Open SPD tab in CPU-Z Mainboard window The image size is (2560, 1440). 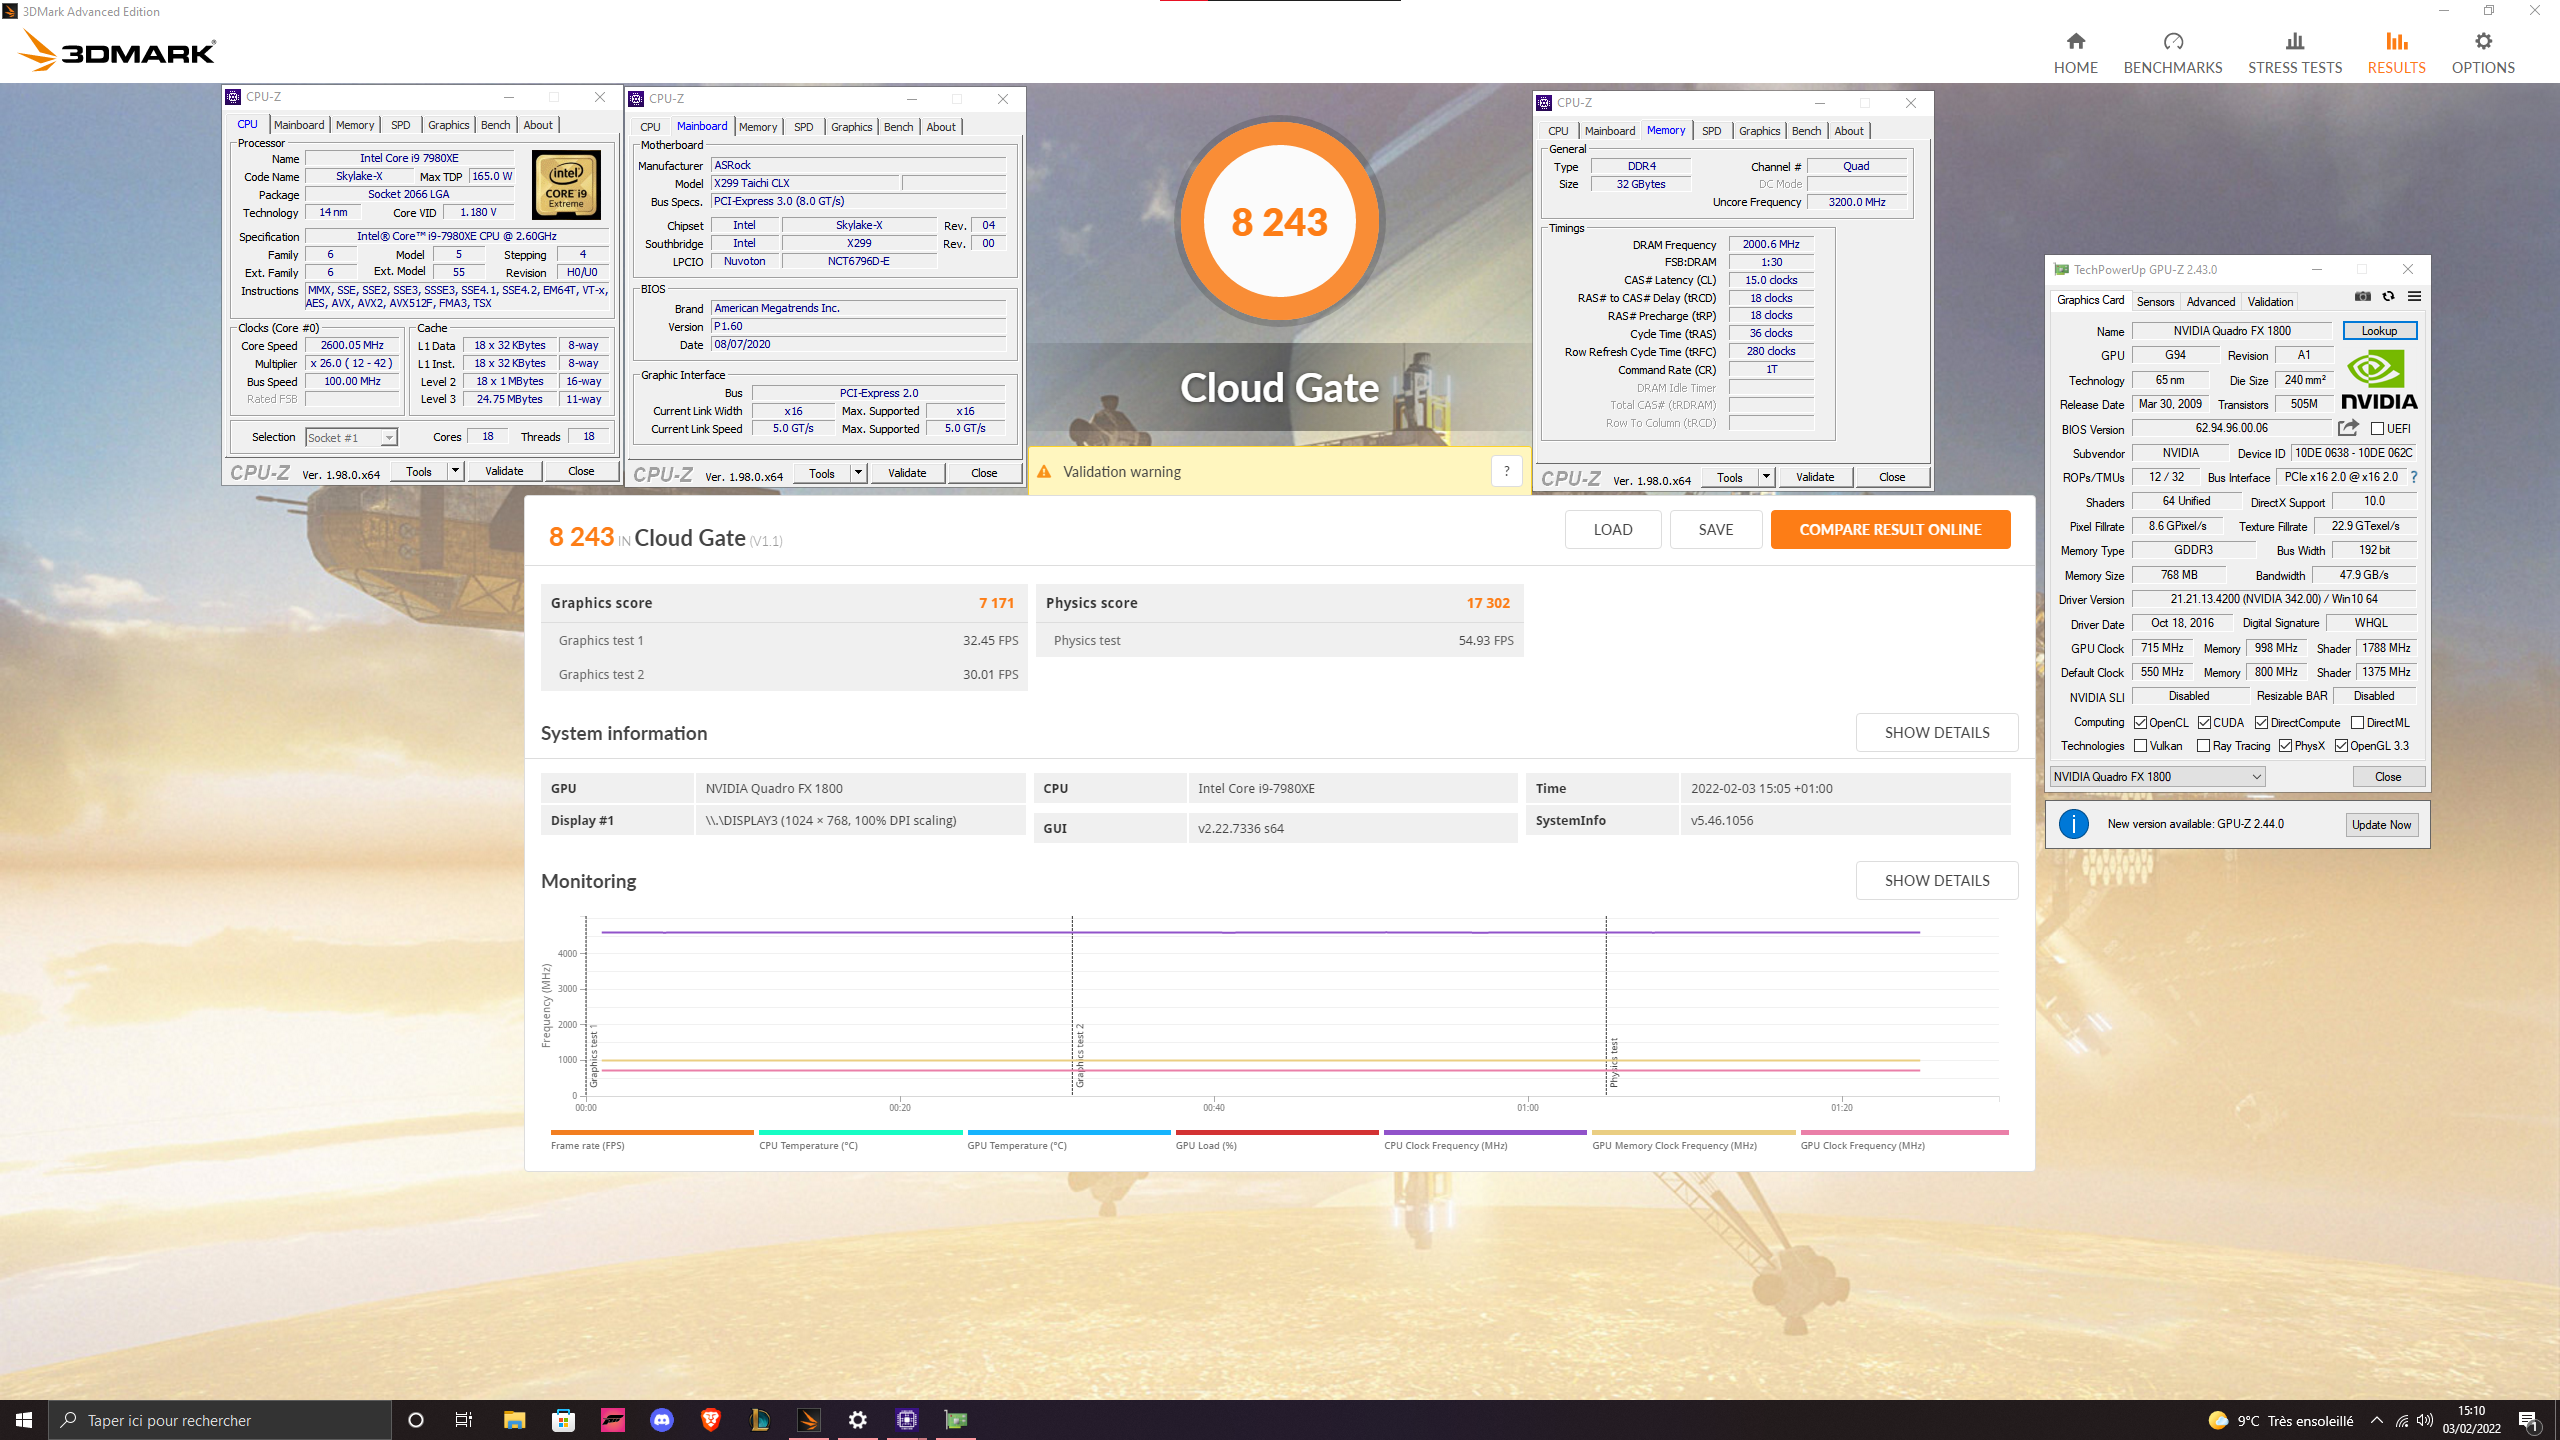point(803,127)
